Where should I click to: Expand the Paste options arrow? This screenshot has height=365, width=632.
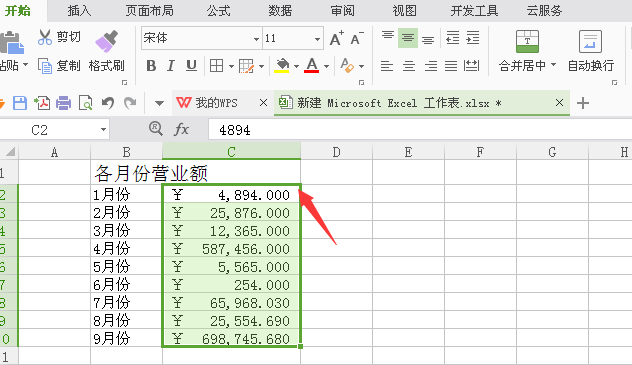(x=26, y=65)
